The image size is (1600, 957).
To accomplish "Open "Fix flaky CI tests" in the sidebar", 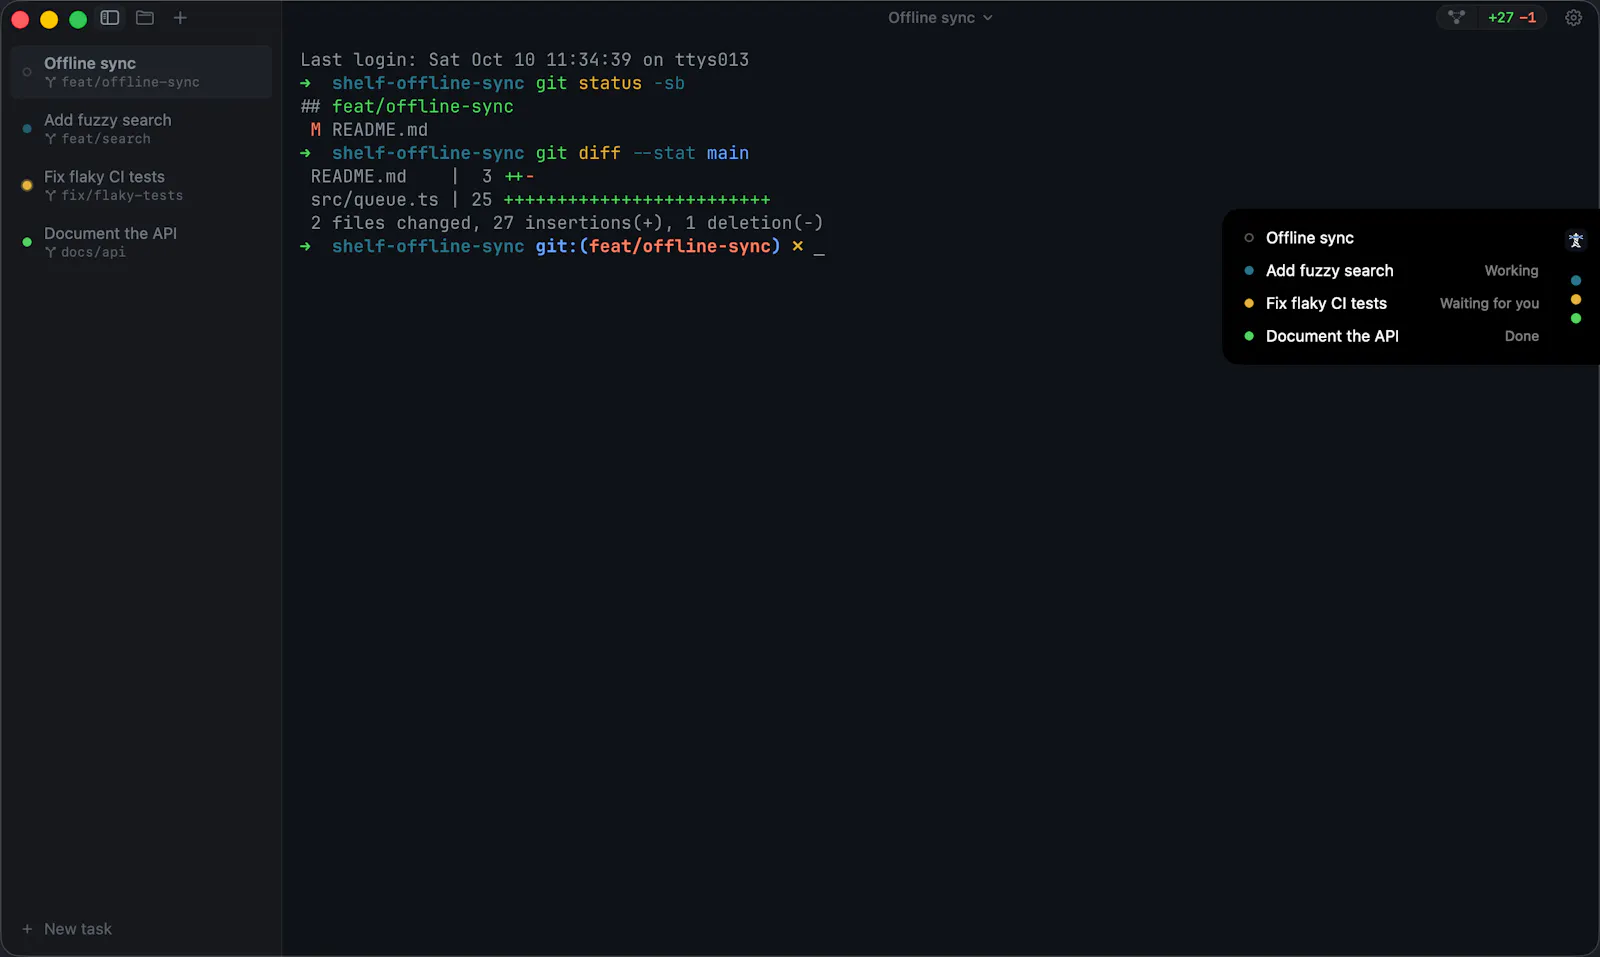I will [141, 185].
